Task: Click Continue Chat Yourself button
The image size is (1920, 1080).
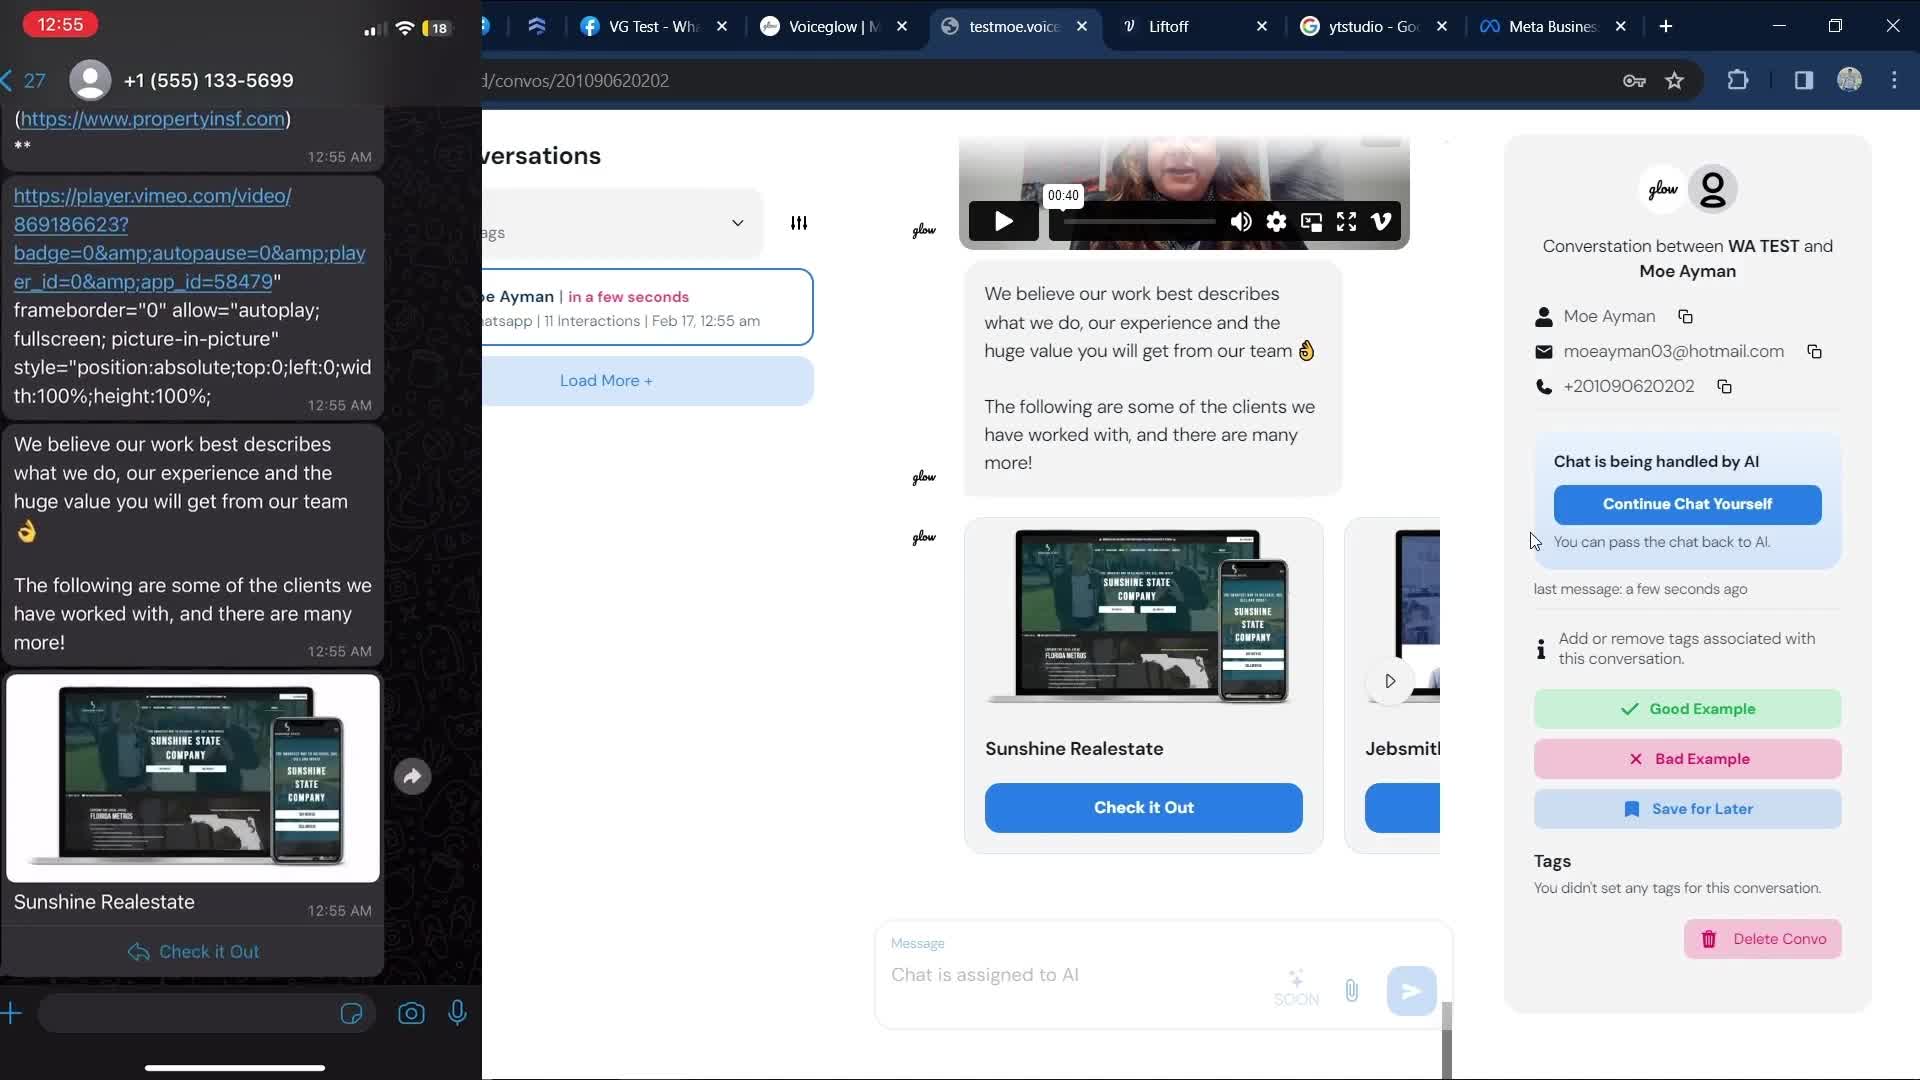Action: point(1687,504)
